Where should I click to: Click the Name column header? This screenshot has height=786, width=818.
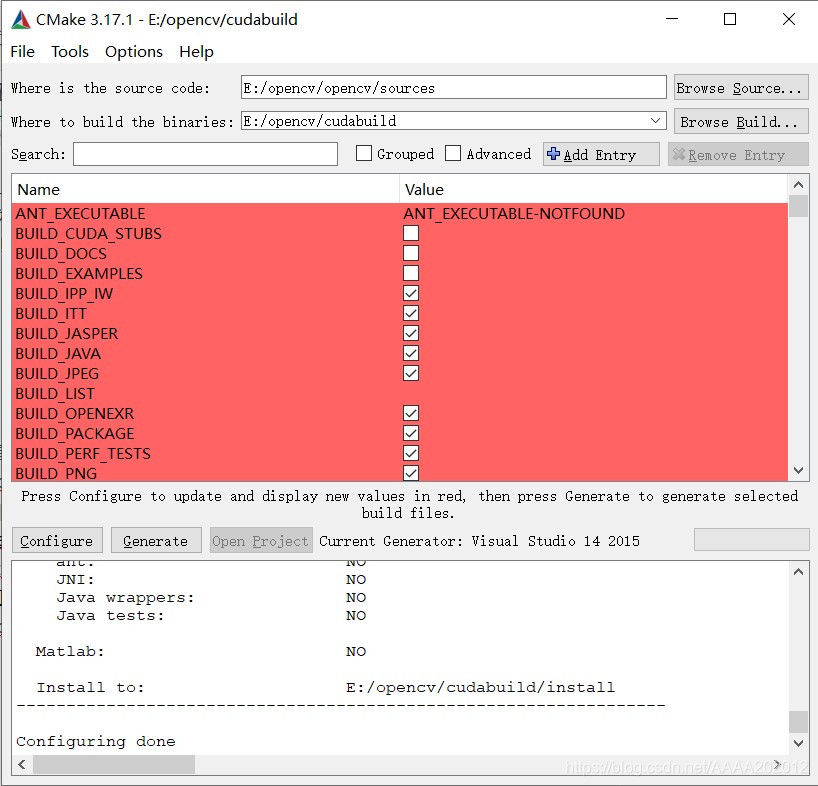[x=206, y=189]
